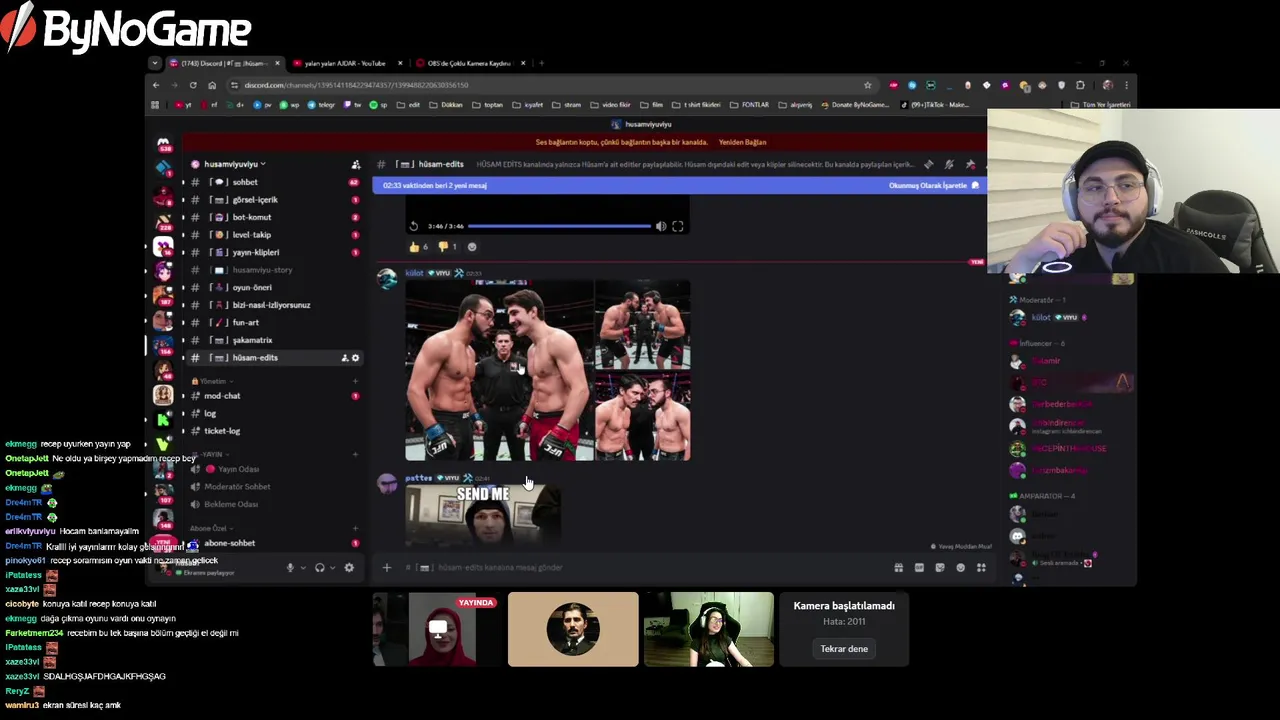Open Tüm Yer İşaretleri bookmarks folder

tap(1100, 105)
